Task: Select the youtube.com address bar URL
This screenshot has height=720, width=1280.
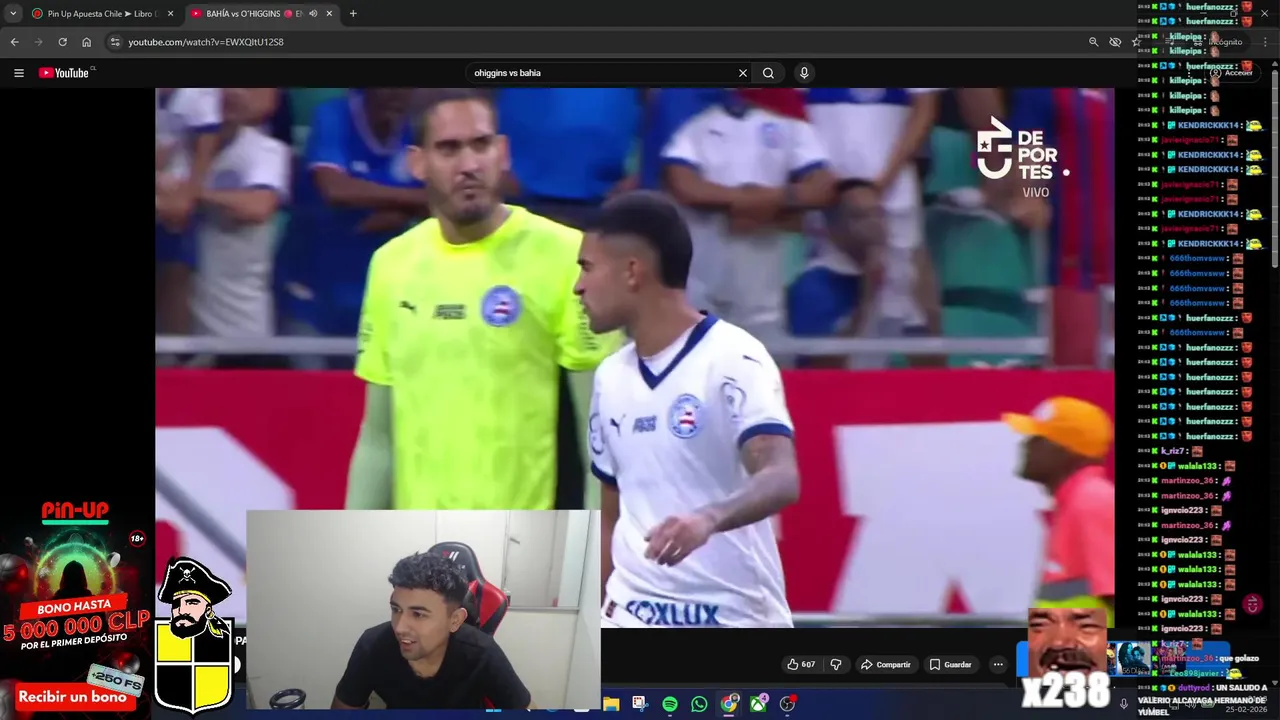Action: [x=206, y=42]
